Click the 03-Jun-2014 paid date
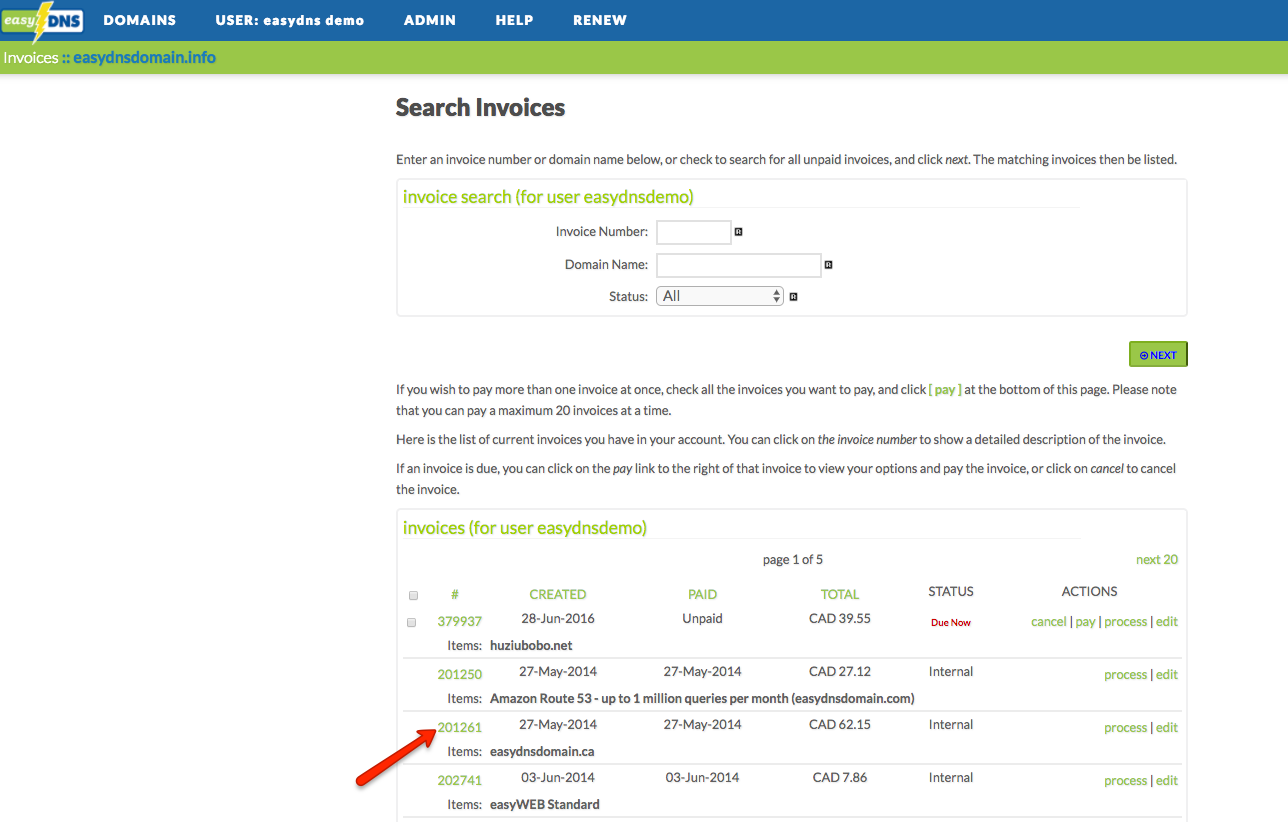The height and width of the screenshot is (822, 1288). (x=702, y=777)
